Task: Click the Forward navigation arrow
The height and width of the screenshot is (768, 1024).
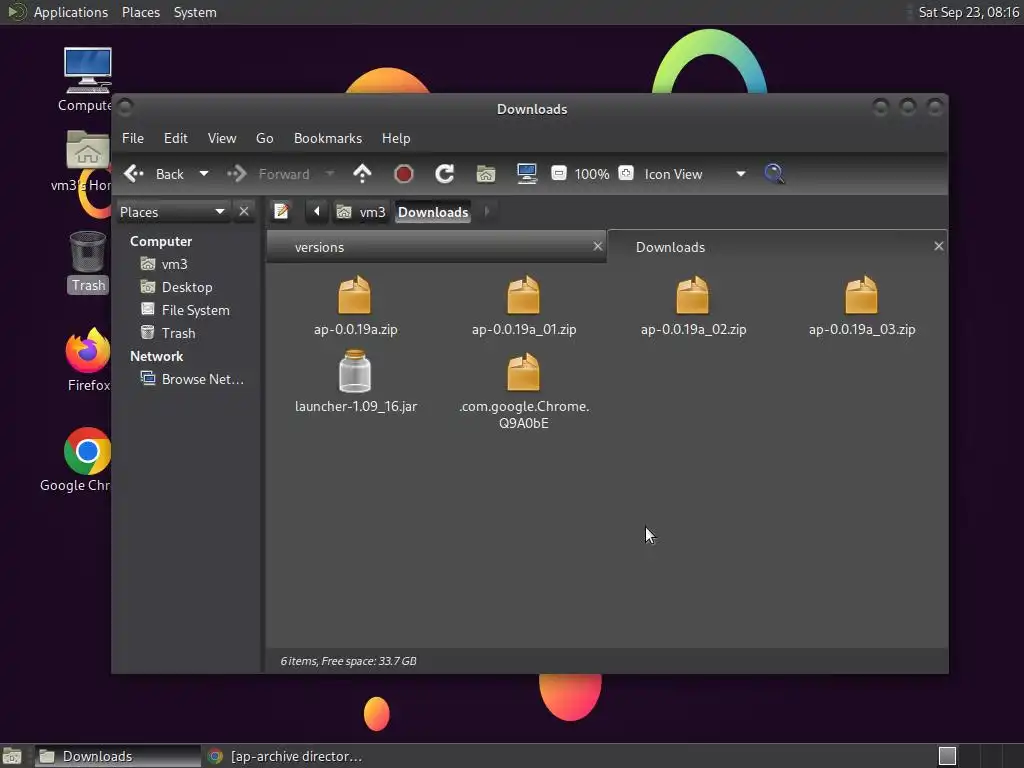Action: tap(268, 174)
